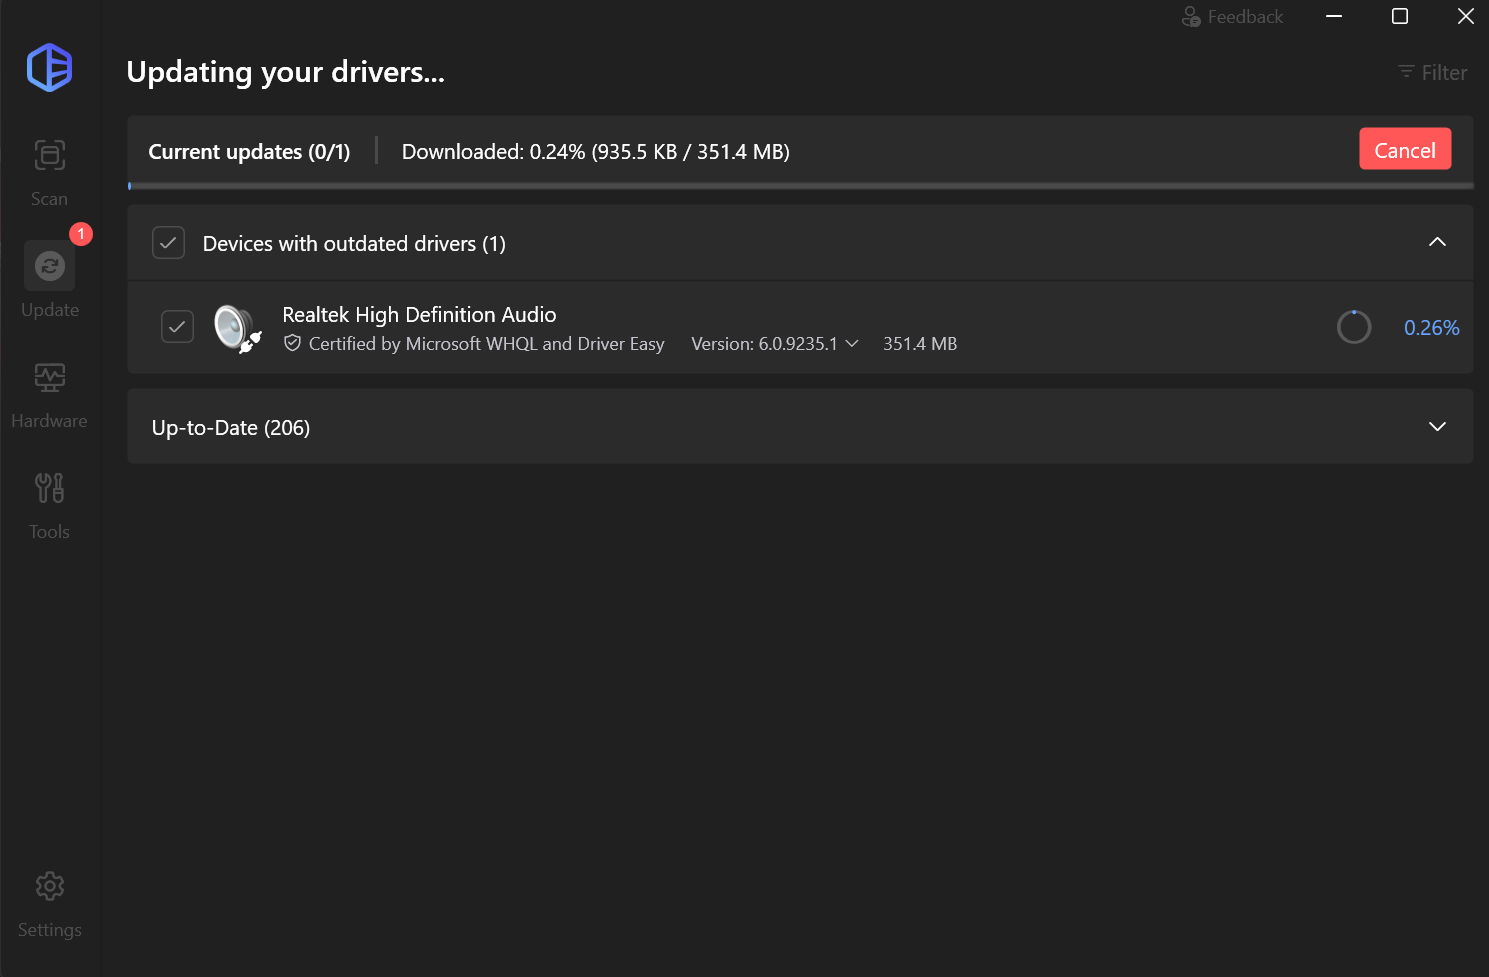Go to the Update page in the sidebar
The image size is (1489, 977).
(x=49, y=281)
